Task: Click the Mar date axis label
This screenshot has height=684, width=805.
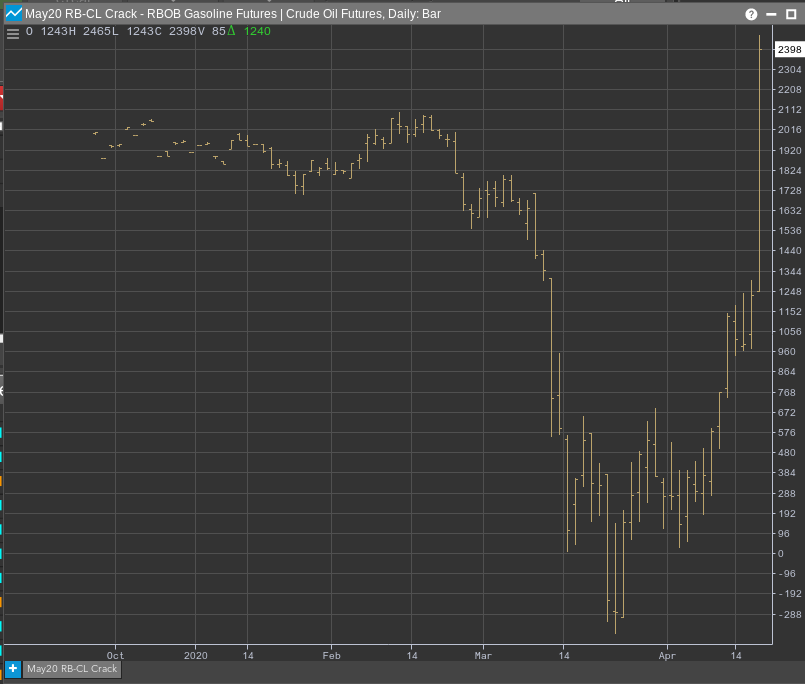Action: [483, 655]
